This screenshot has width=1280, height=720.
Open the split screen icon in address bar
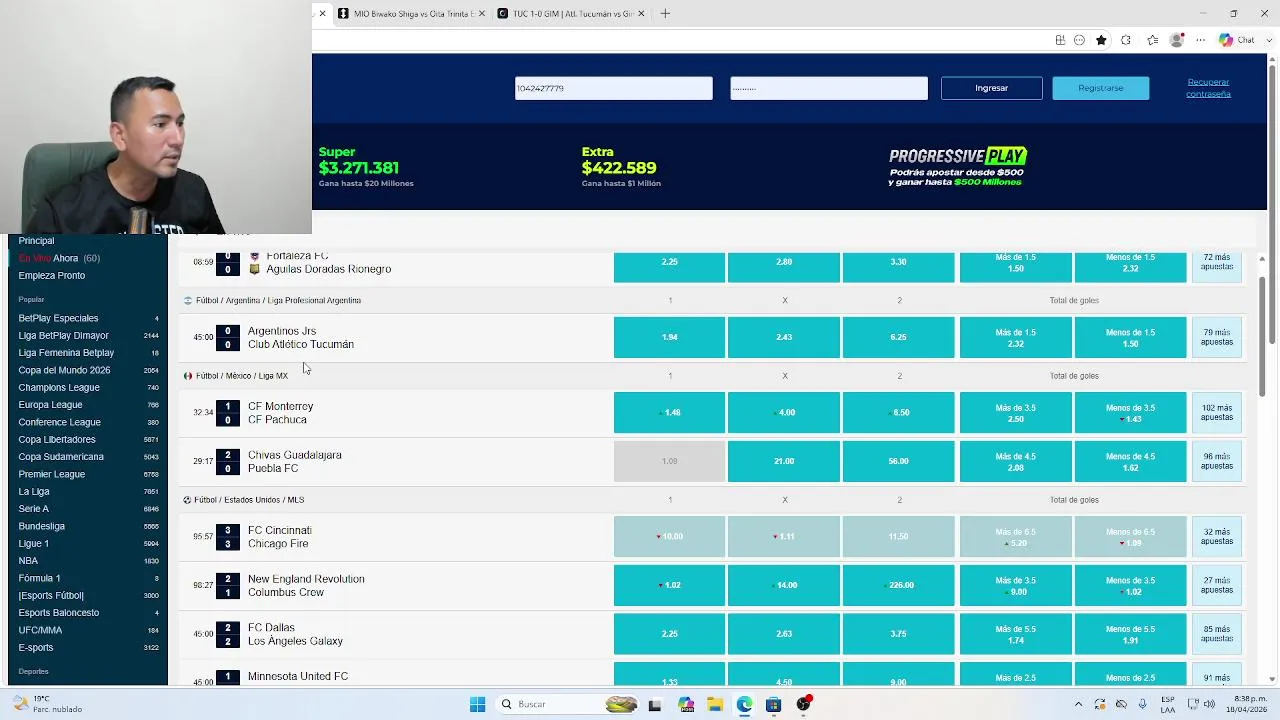1060,40
